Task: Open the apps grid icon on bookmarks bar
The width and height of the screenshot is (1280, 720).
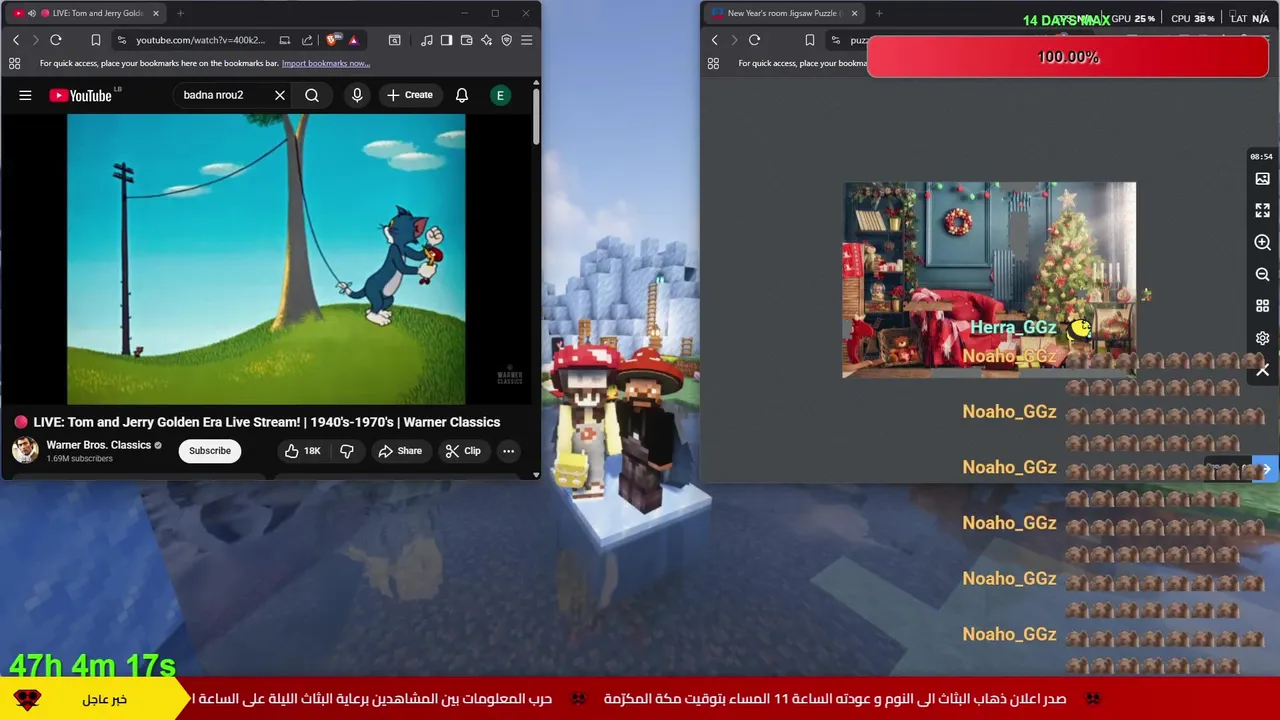Action: click(14, 63)
